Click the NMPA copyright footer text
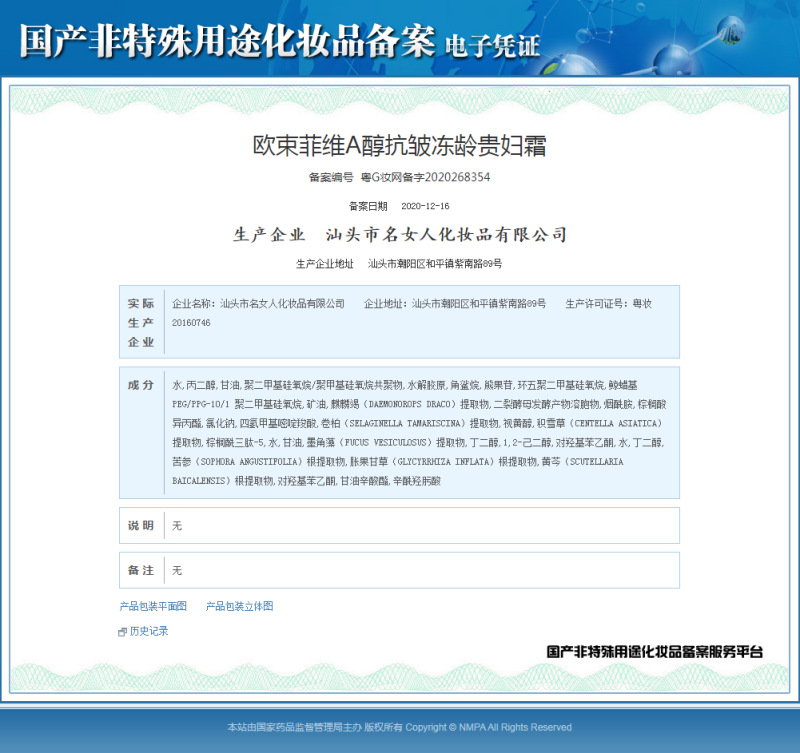The height and width of the screenshot is (753, 800). [x=399, y=727]
